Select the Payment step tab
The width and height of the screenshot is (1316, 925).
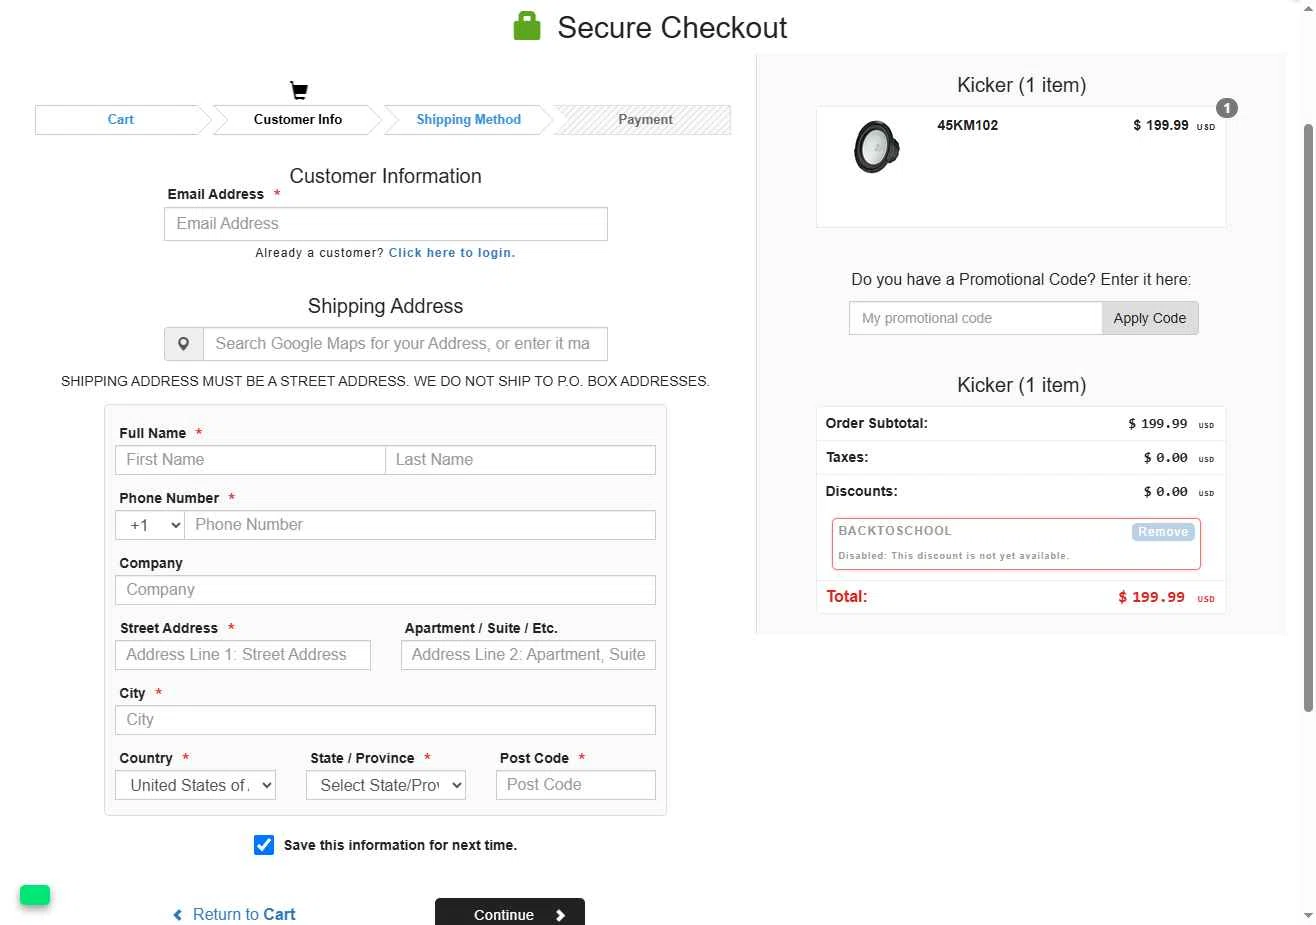[645, 119]
